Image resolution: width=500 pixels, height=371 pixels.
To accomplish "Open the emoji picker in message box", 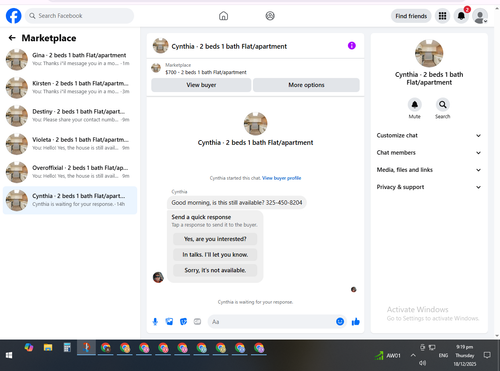I will coord(340,322).
